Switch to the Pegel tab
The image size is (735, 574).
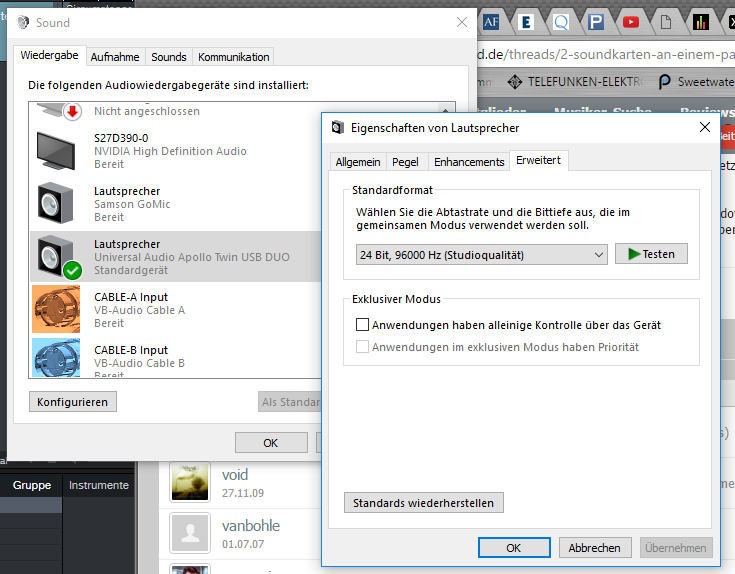click(x=405, y=162)
